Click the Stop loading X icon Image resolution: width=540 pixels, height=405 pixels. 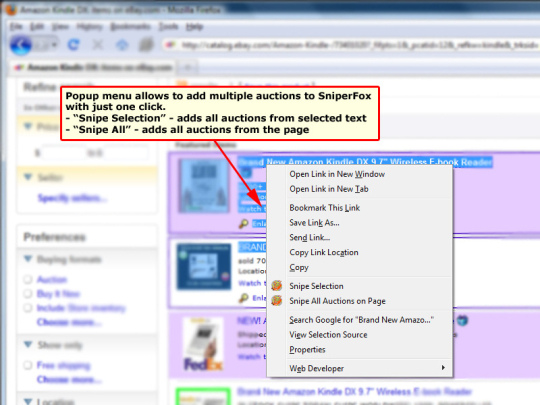point(98,45)
